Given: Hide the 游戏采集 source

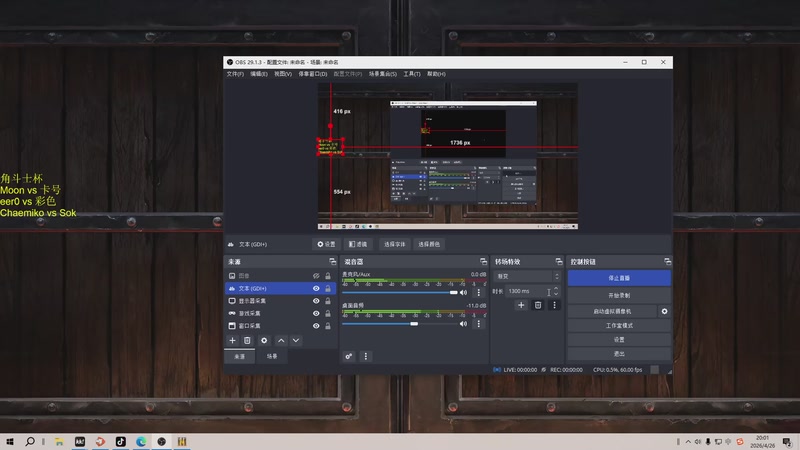Looking at the screenshot, I should pos(316,313).
